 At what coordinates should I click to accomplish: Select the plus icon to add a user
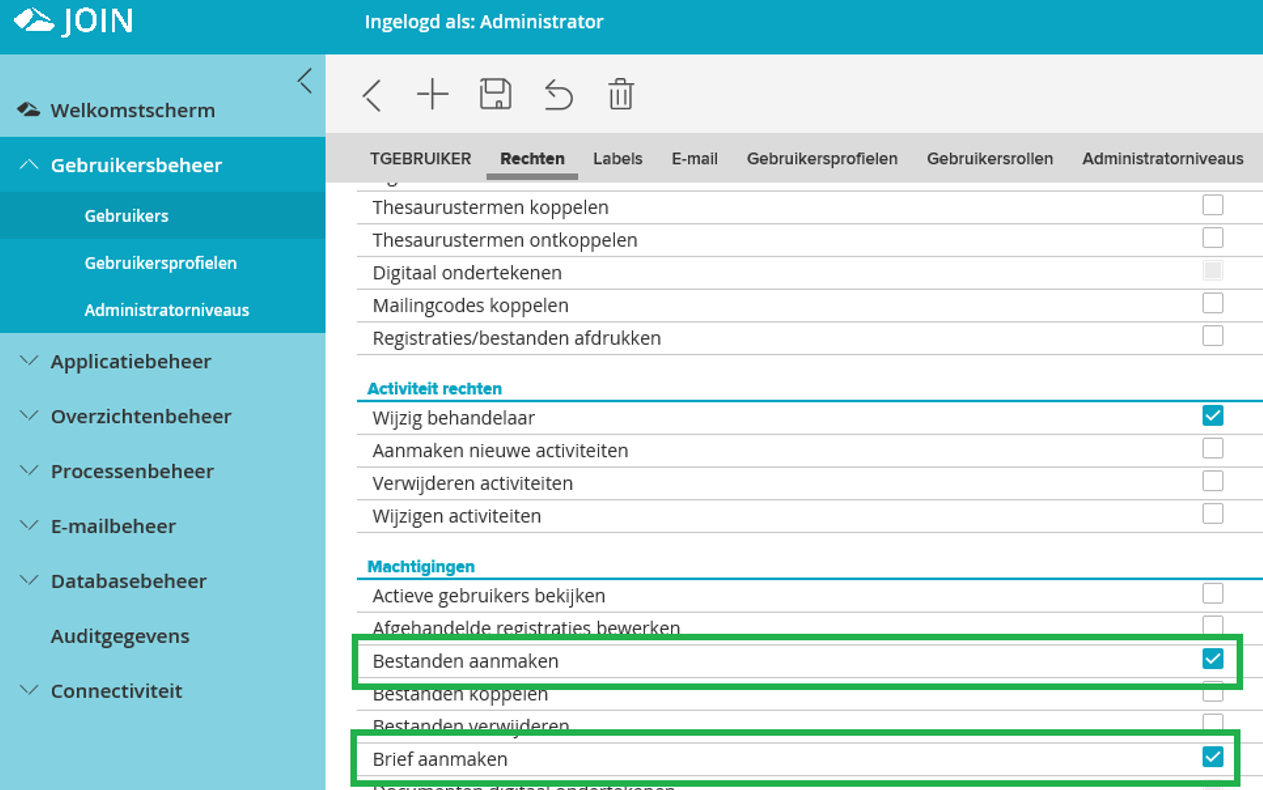click(433, 93)
